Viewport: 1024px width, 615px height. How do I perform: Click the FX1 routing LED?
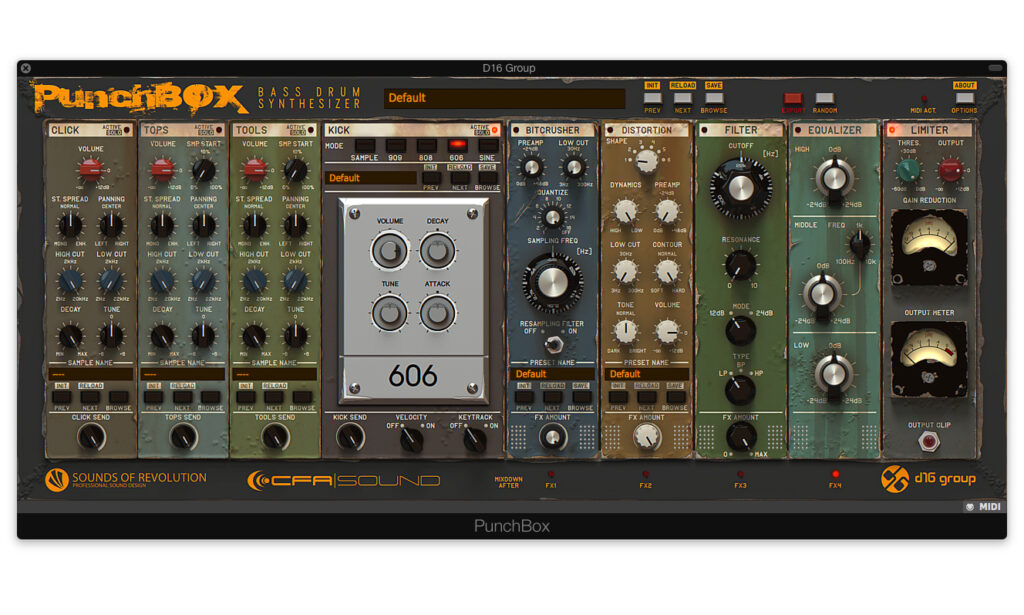(551, 475)
